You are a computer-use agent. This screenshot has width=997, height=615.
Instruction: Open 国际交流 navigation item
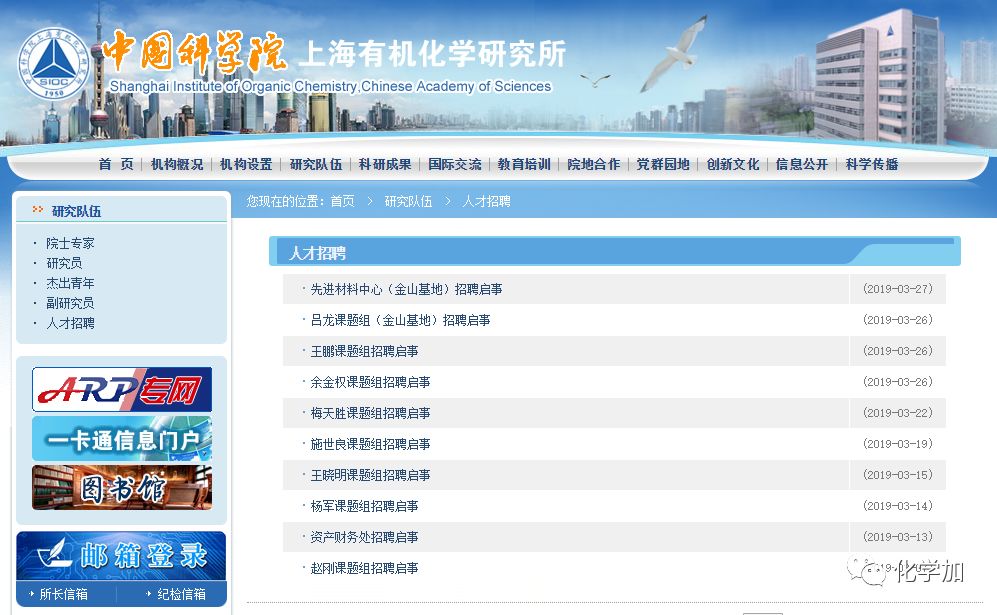454,164
